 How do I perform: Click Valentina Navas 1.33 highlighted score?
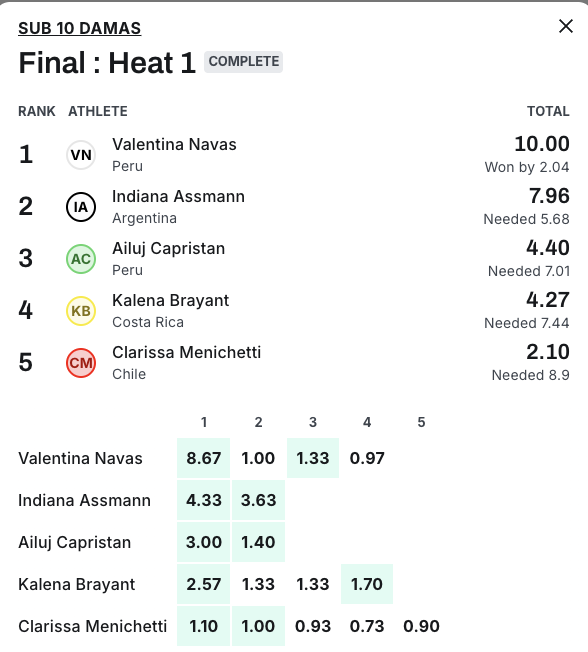313,458
